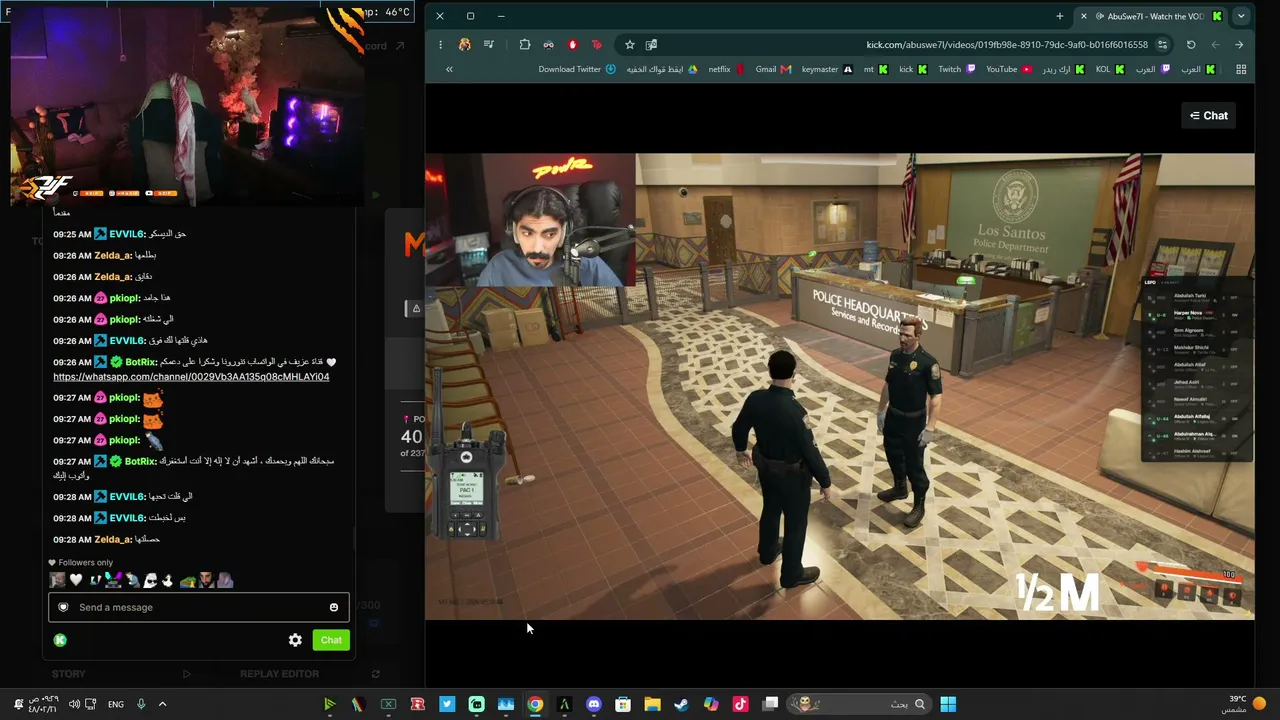The height and width of the screenshot is (720, 1280).
Task: Show hidden system tray icons
Action: pyautogui.click(x=162, y=704)
